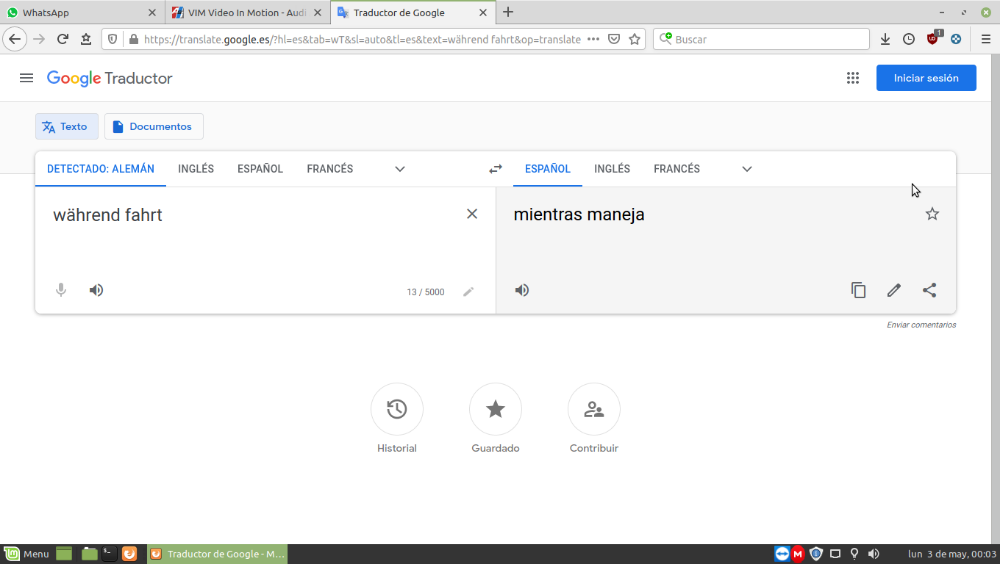This screenshot has width=1000, height=564.
Task: Expand the target language list
Action: click(747, 169)
